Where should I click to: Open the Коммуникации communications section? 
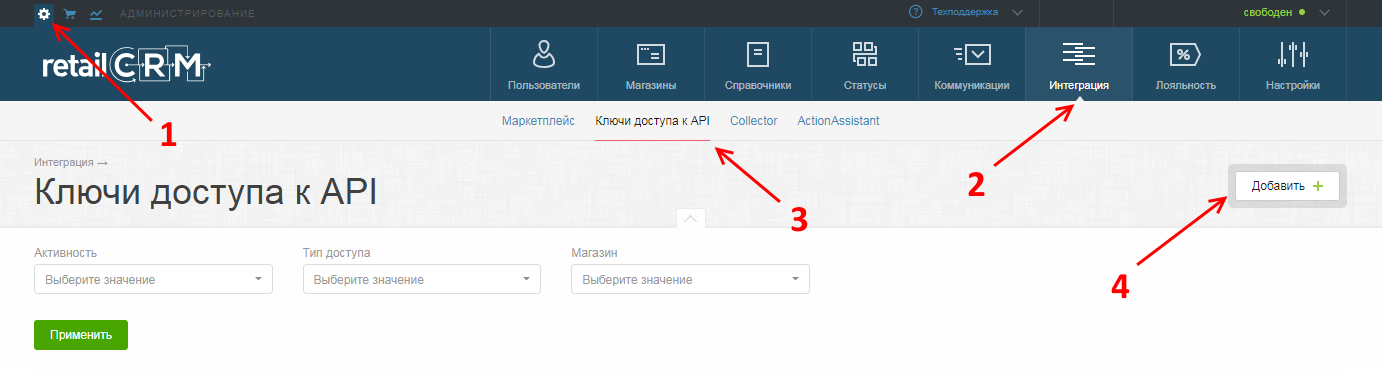[972, 65]
